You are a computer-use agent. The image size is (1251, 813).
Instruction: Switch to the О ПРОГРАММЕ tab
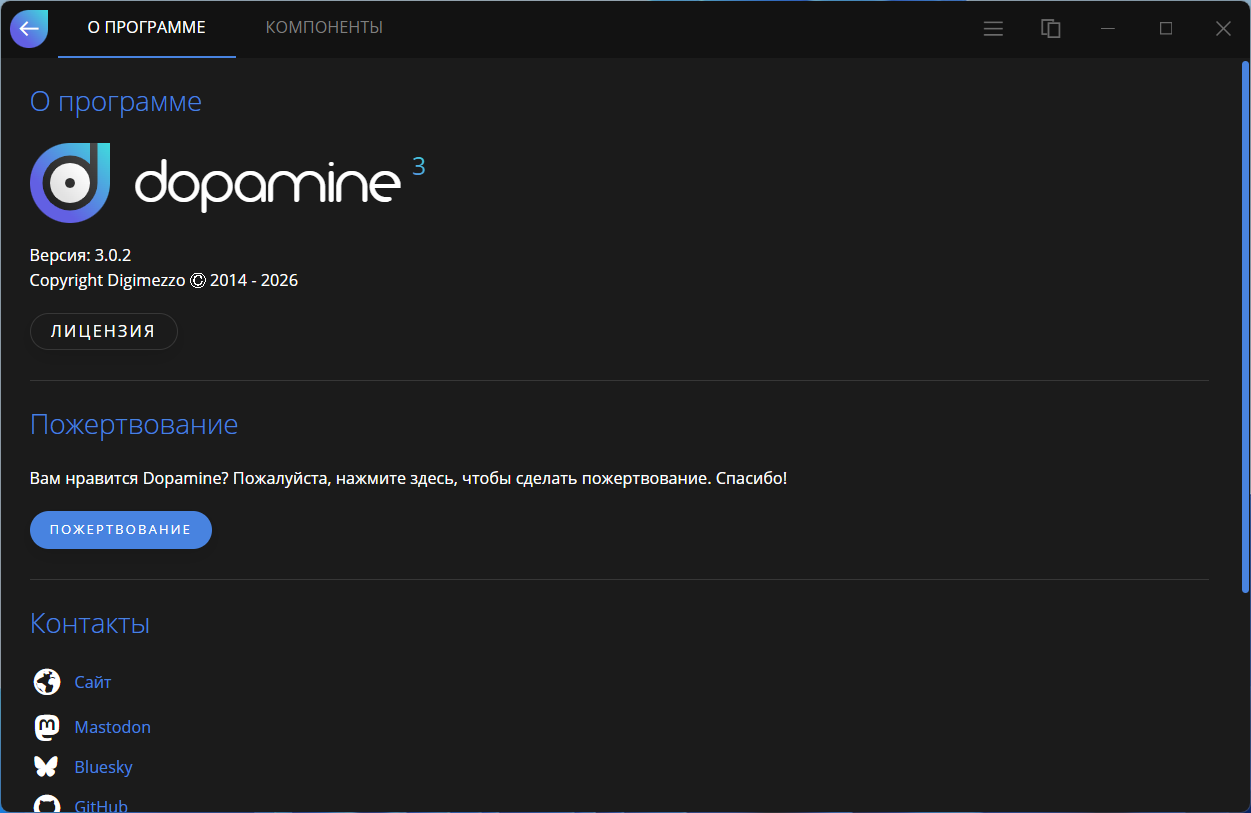click(x=147, y=28)
